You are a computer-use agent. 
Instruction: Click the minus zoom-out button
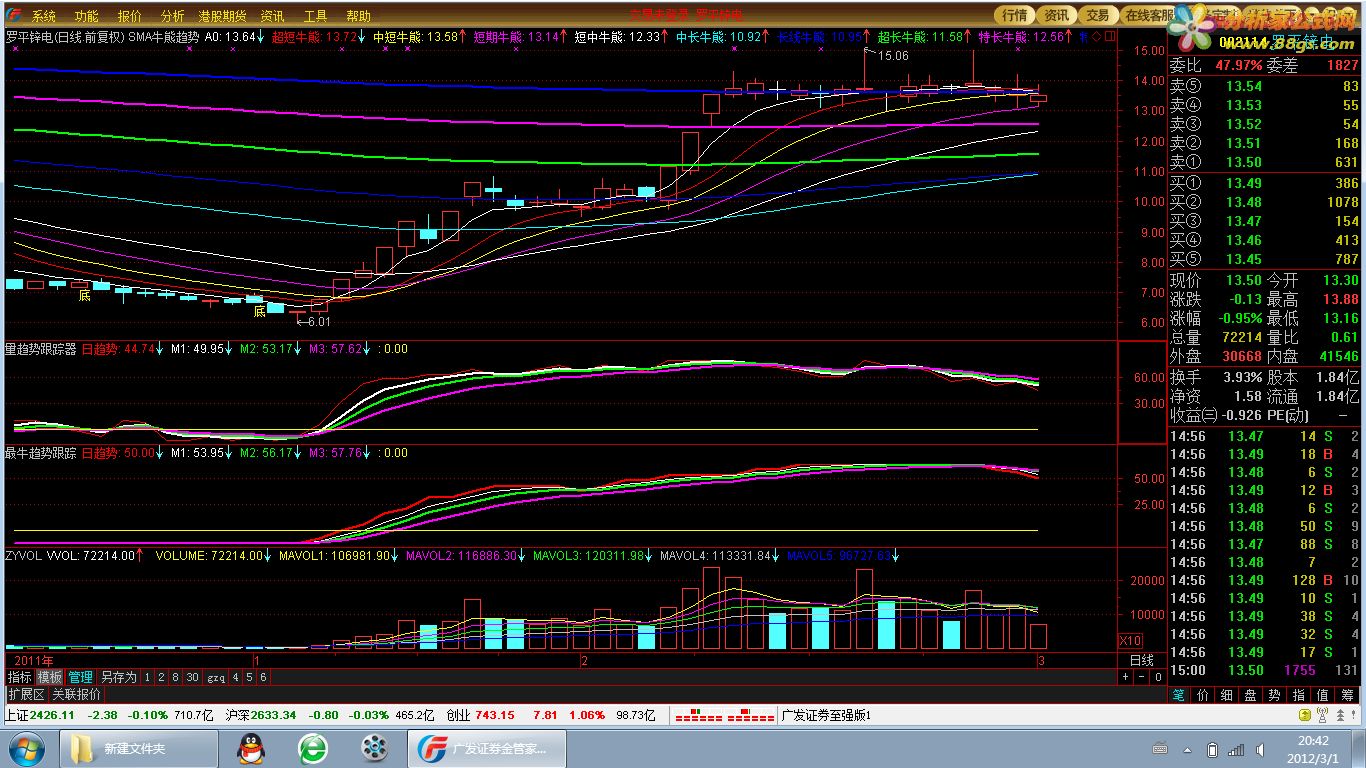[x=1141, y=677]
